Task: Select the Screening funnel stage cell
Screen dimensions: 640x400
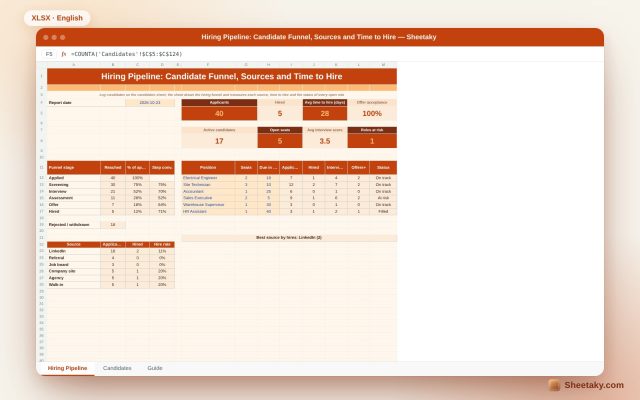Action: point(74,185)
